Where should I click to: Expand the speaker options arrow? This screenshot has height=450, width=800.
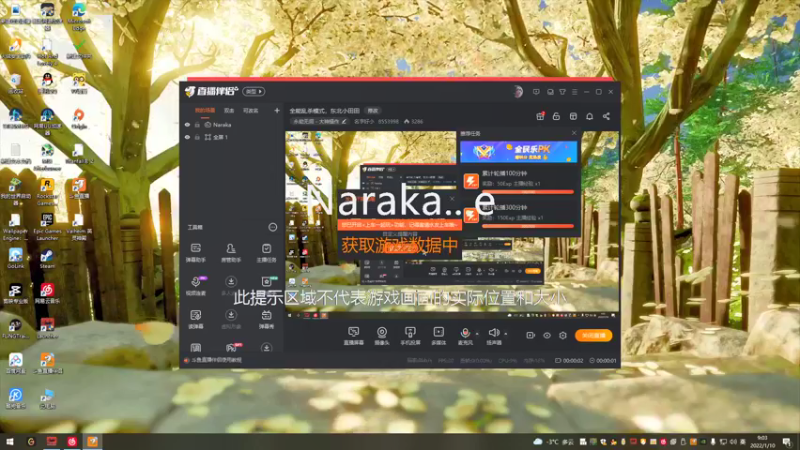point(506,334)
